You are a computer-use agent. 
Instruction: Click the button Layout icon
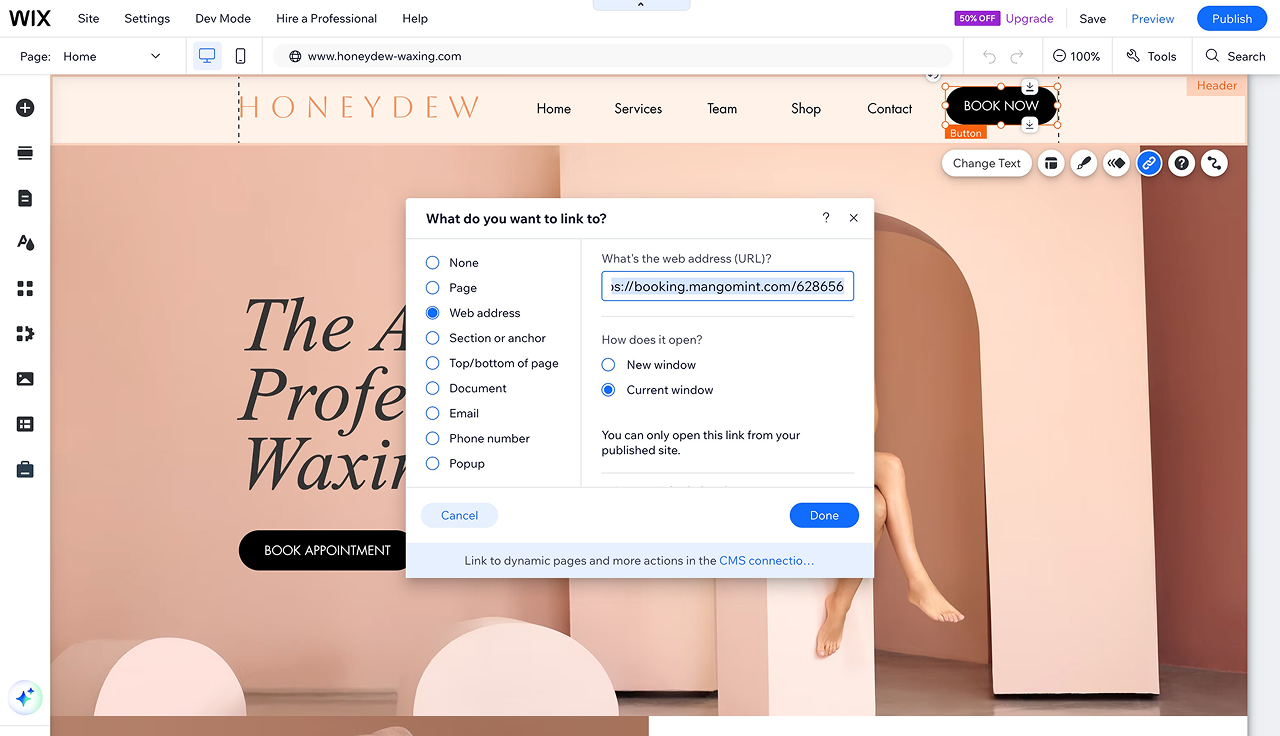click(1050, 163)
